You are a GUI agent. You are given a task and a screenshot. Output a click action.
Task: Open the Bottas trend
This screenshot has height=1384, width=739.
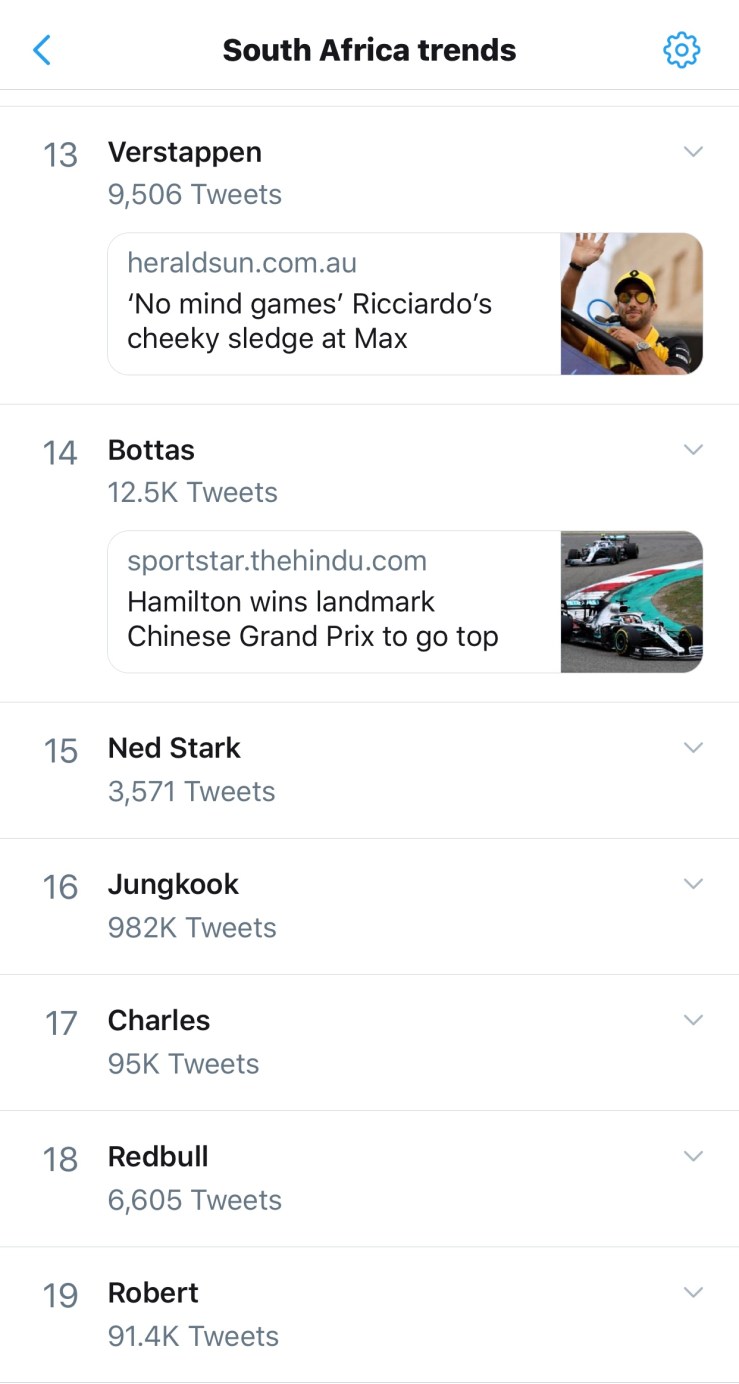point(151,451)
